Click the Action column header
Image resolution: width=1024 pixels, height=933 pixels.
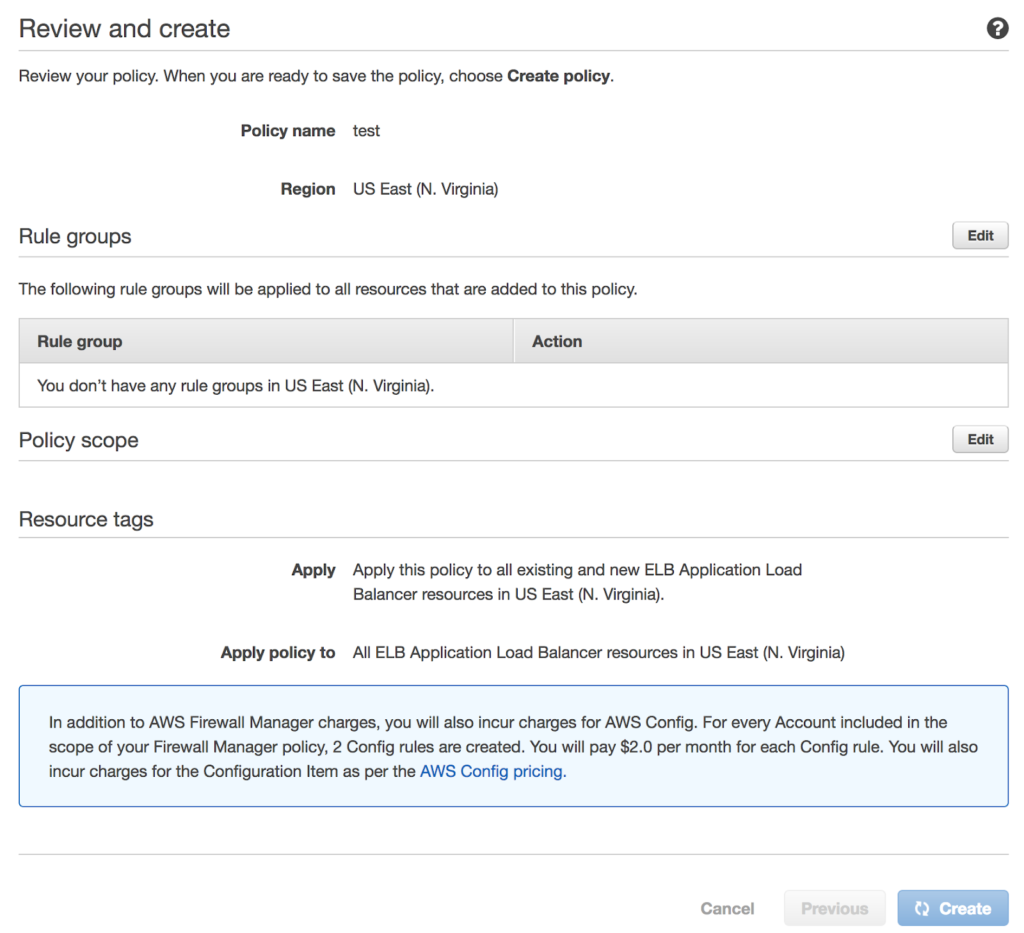point(557,341)
